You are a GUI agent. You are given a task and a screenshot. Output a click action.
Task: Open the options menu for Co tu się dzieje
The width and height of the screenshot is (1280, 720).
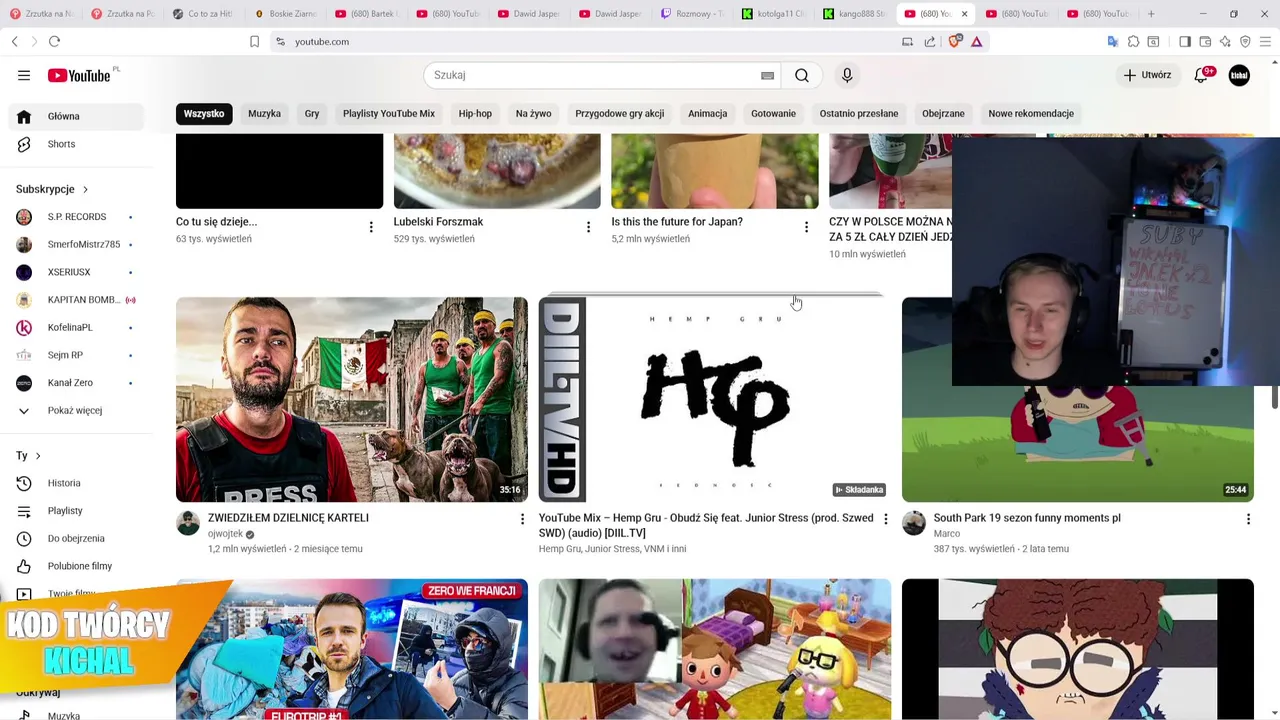[x=371, y=227]
